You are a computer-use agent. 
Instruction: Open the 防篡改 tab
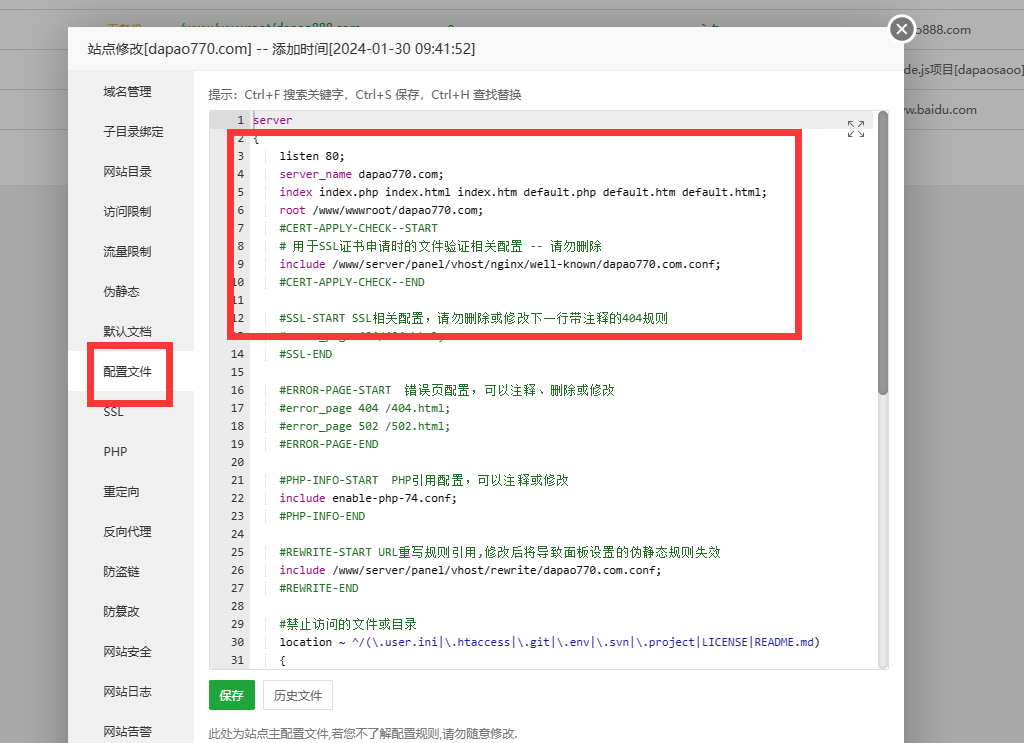[121, 611]
